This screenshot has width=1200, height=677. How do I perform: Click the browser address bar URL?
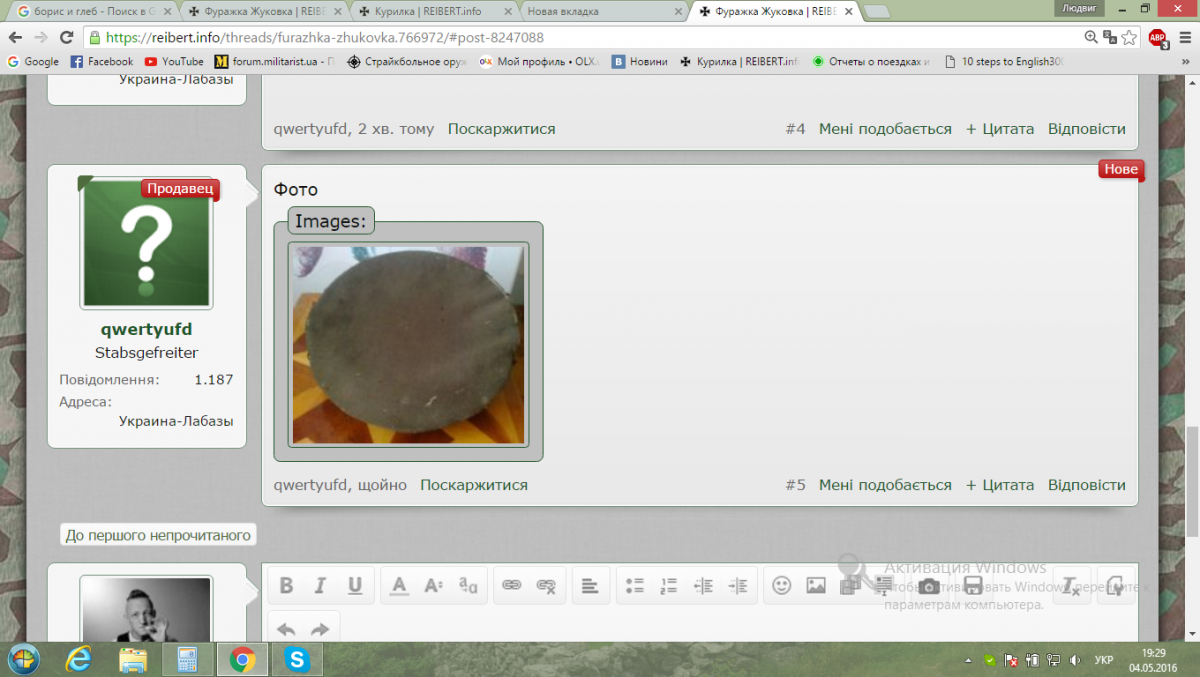(324, 37)
